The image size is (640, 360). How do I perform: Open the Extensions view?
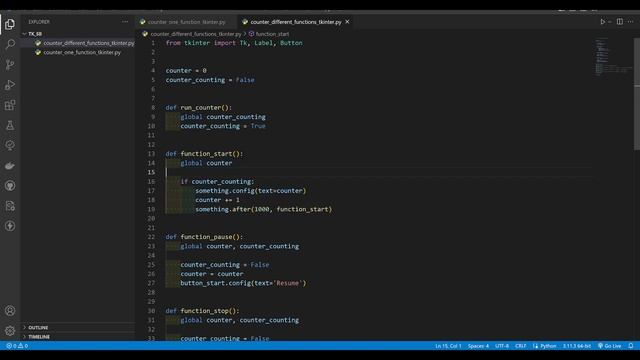[x=10, y=105]
